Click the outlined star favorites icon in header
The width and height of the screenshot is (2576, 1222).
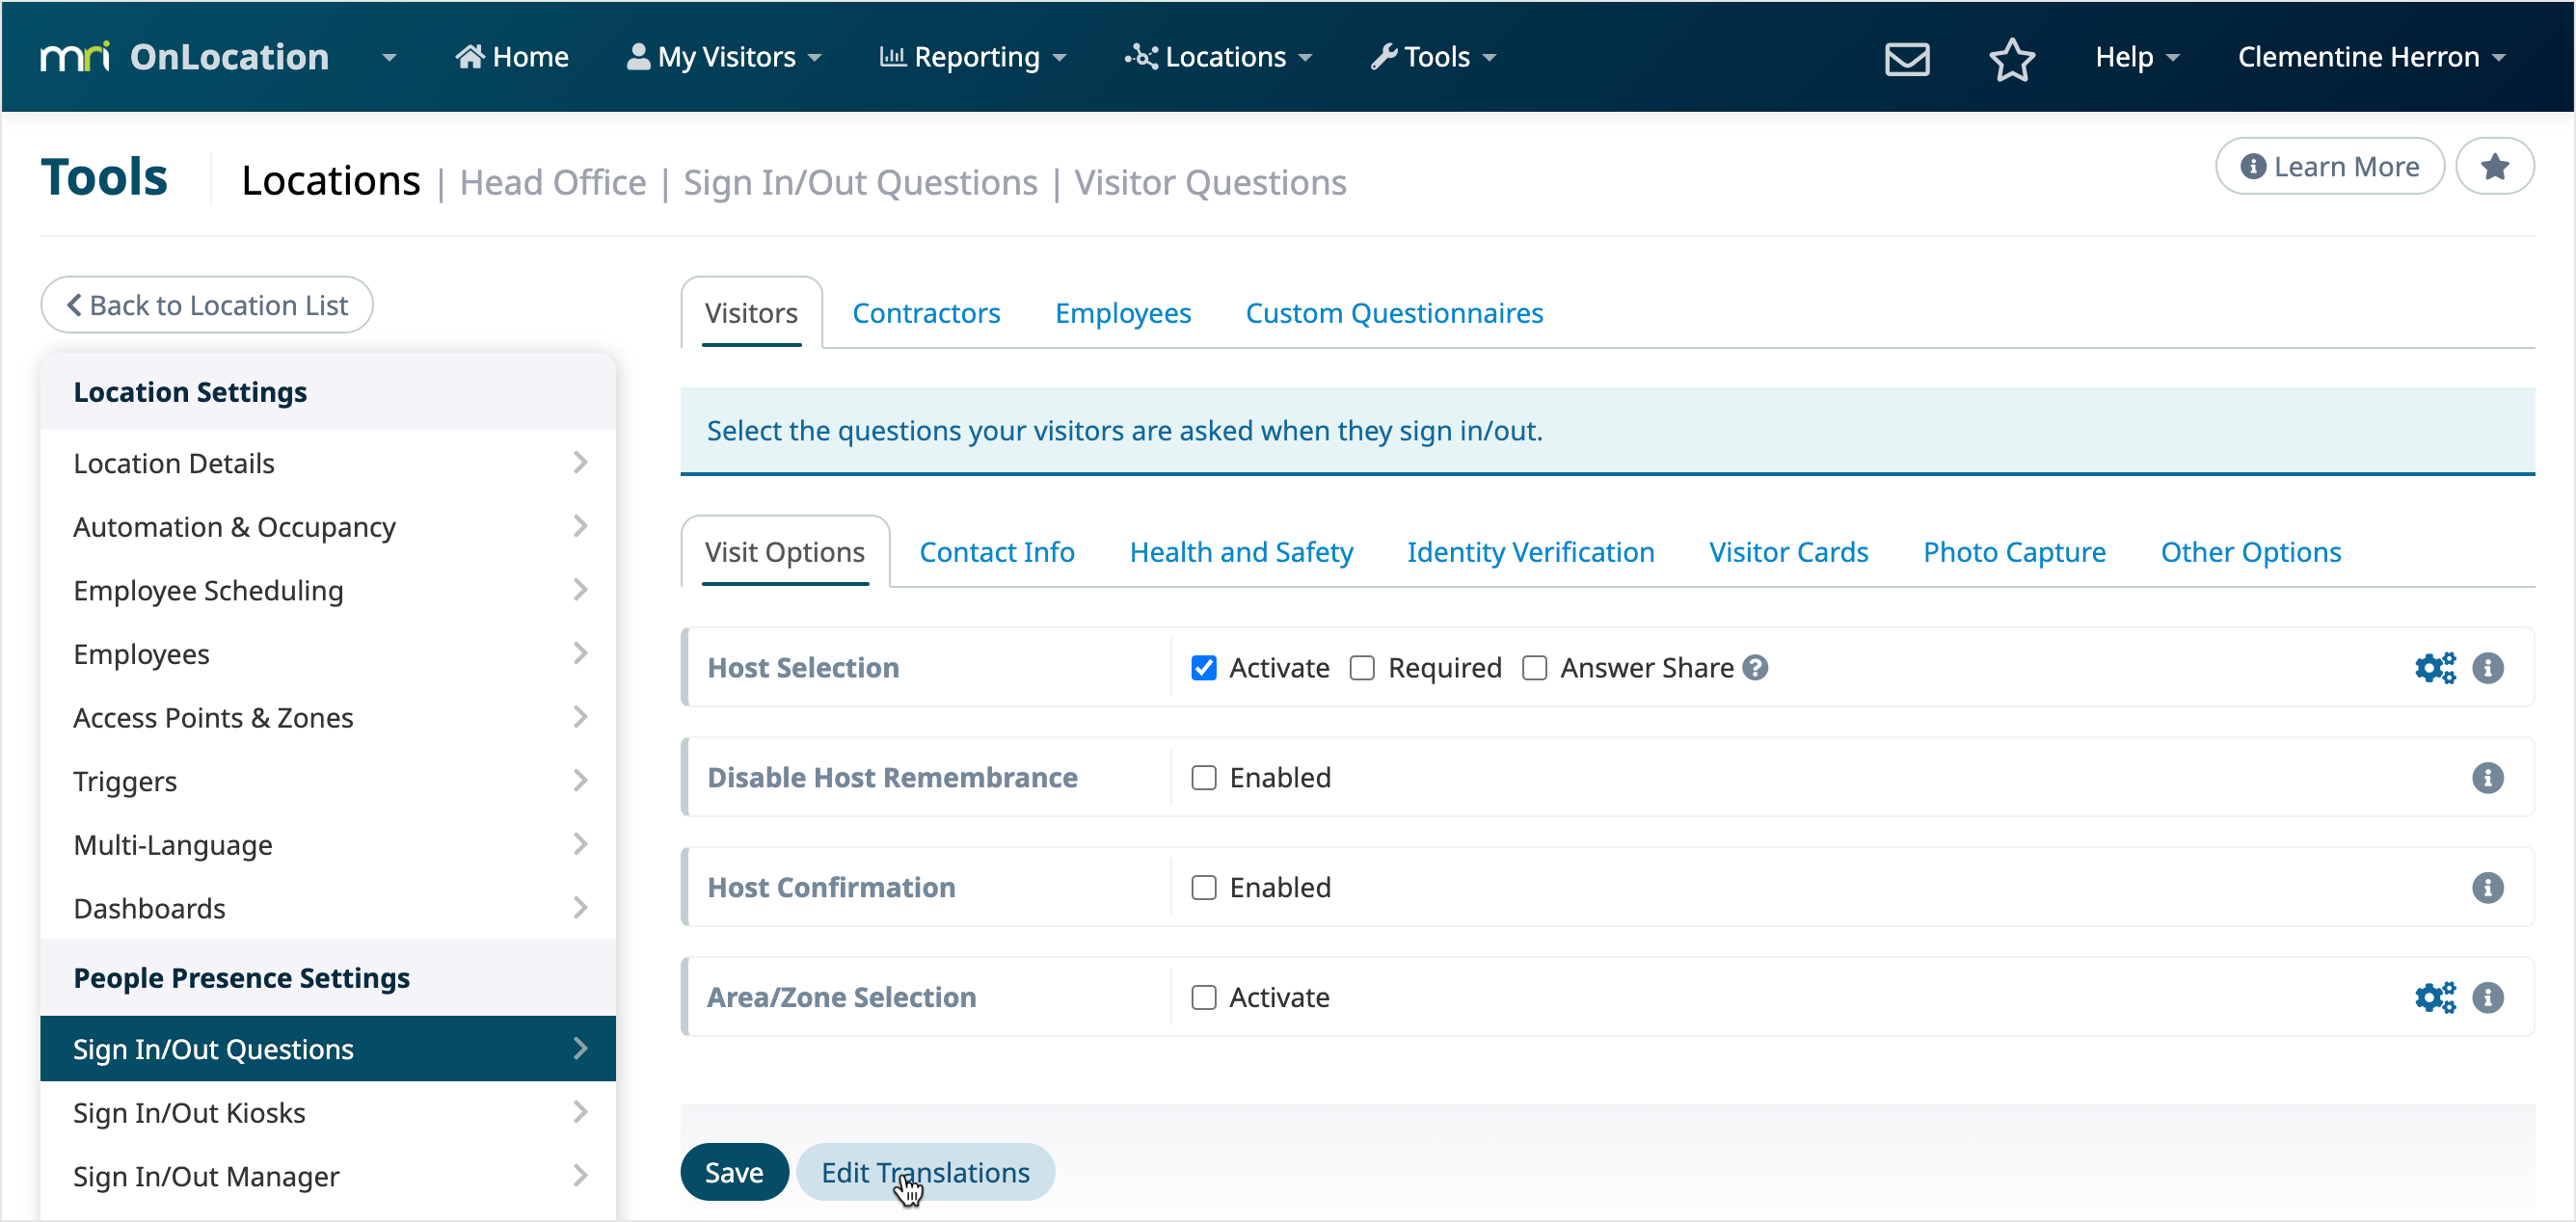point(2011,58)
